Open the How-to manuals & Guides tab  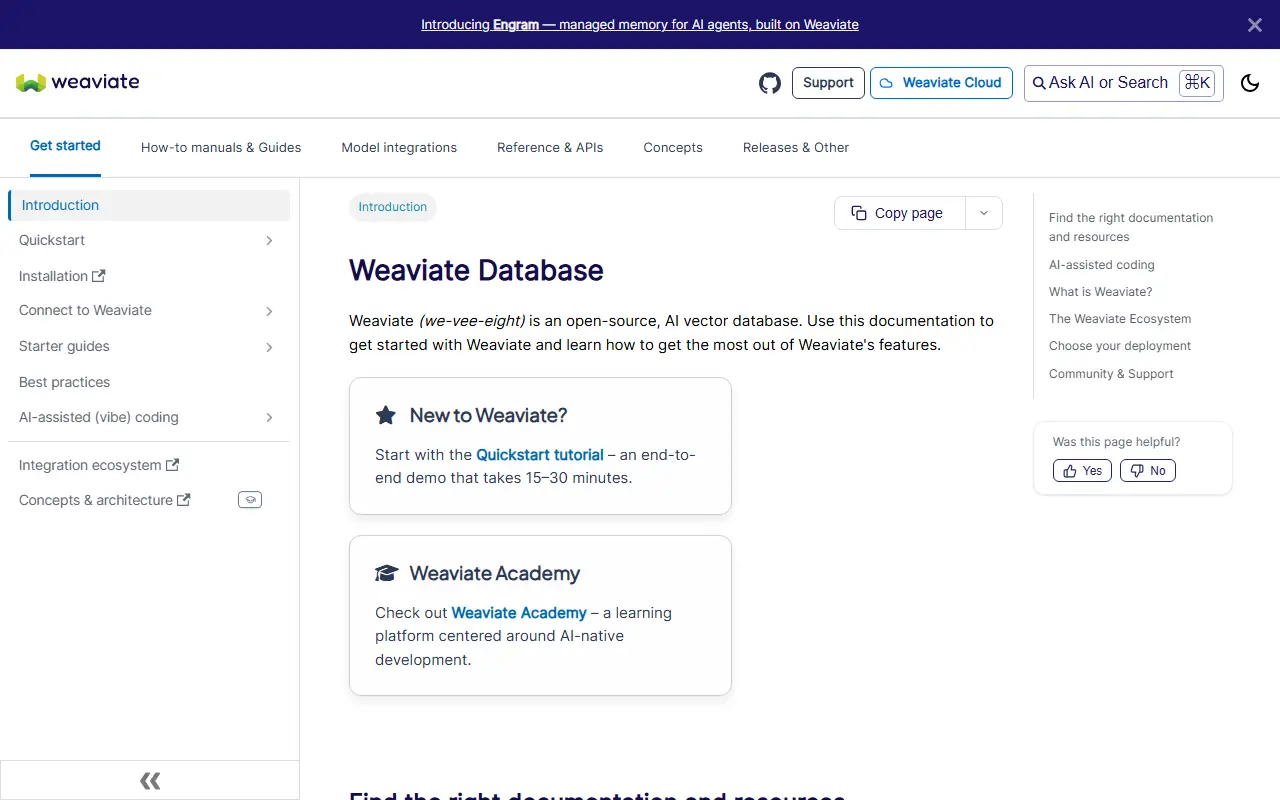click(x=221, y=147)
